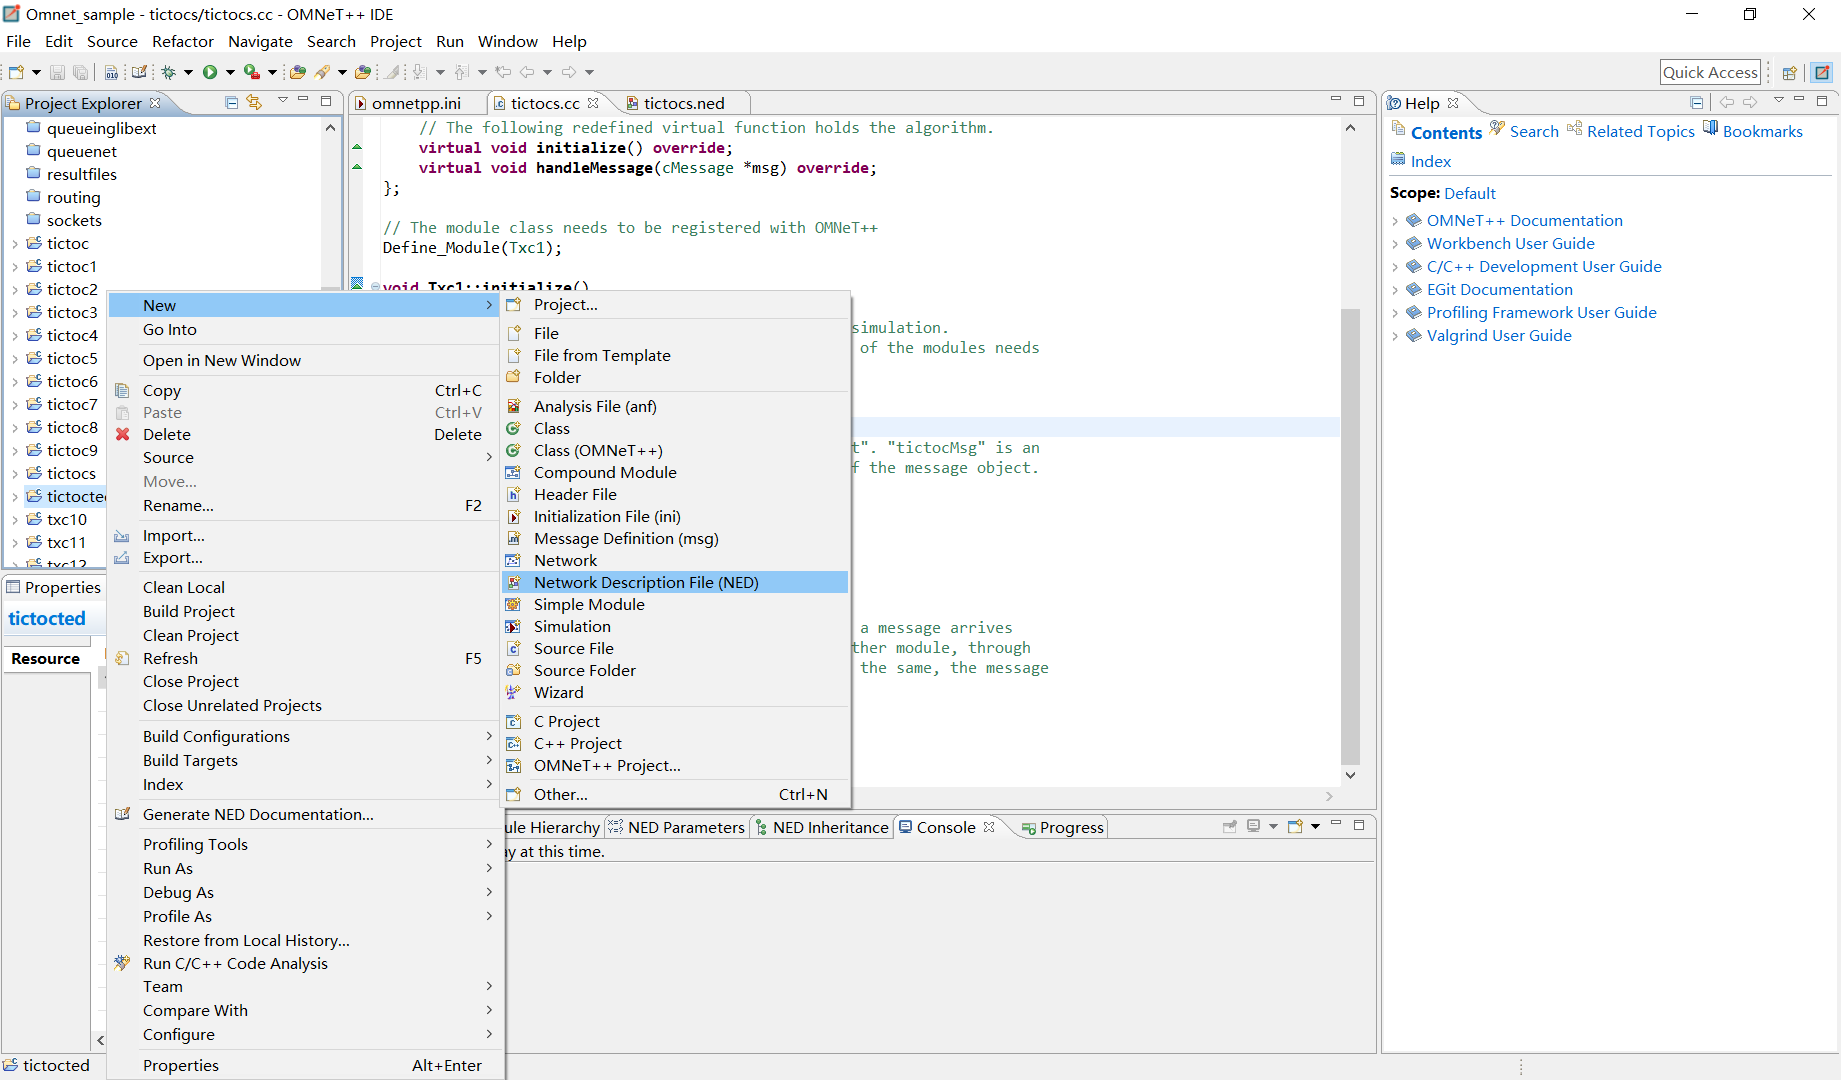Screen dimensions: 1841x1080
Task: Open the Run As submenu
Action: point(305,868)
